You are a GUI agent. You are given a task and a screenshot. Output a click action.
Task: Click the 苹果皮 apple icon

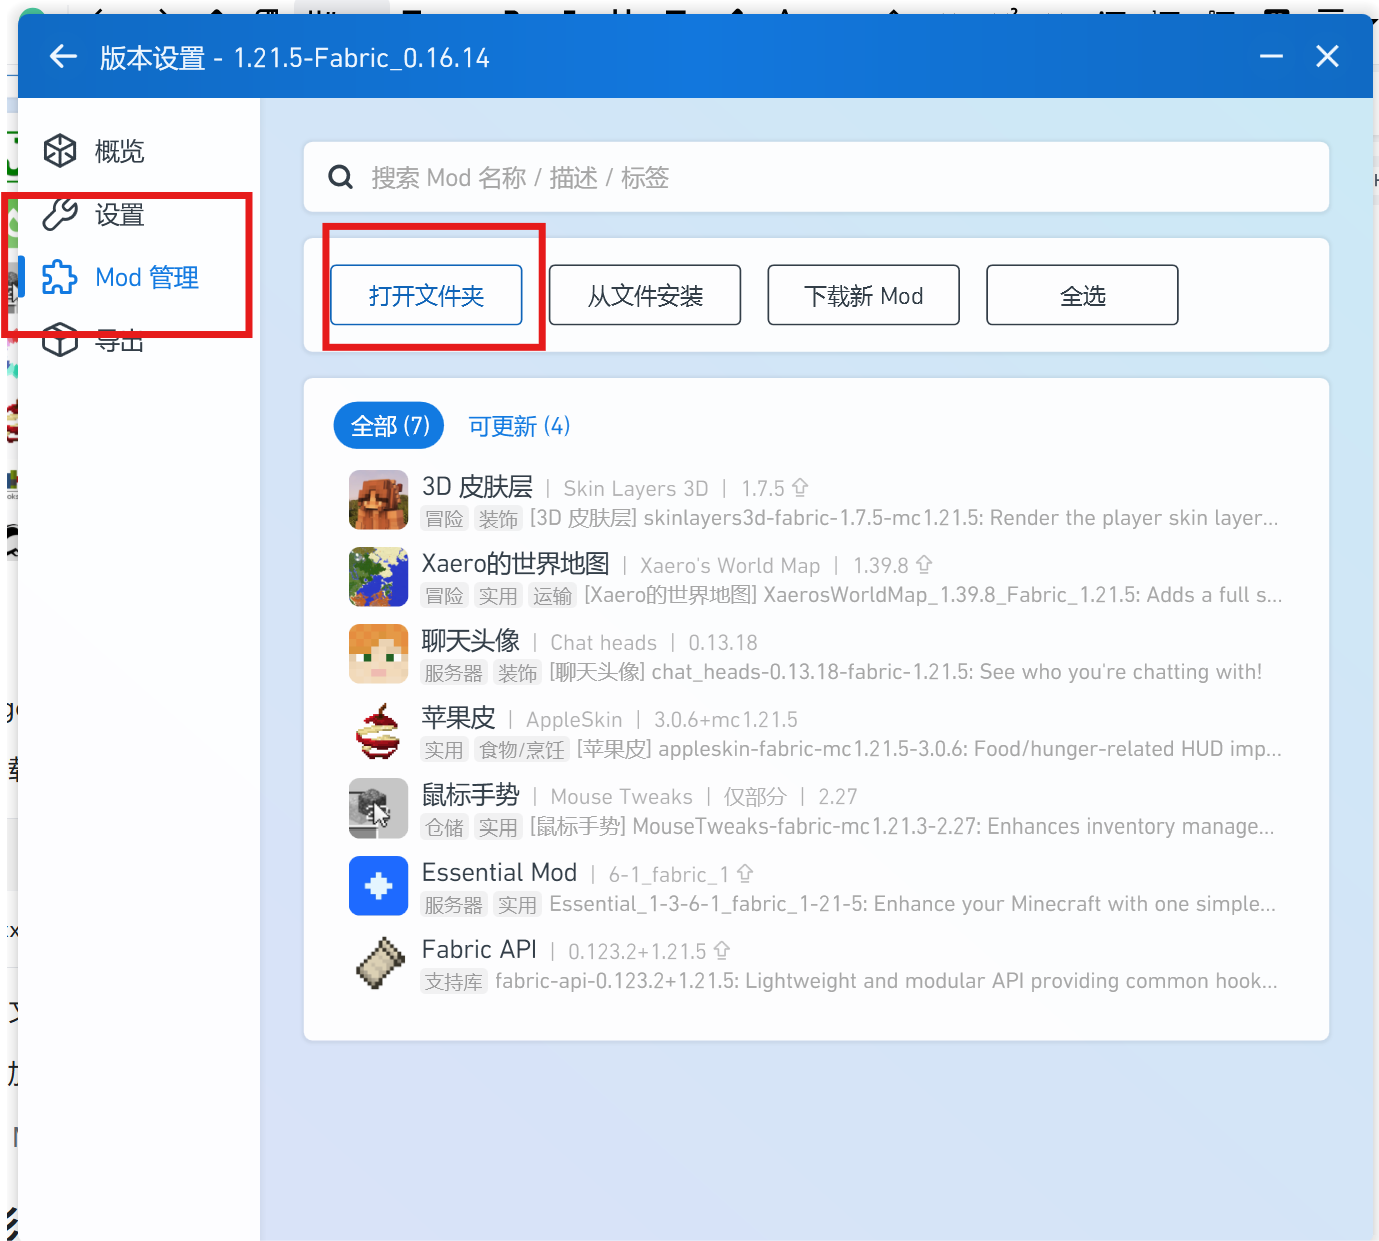coord(378,731)
